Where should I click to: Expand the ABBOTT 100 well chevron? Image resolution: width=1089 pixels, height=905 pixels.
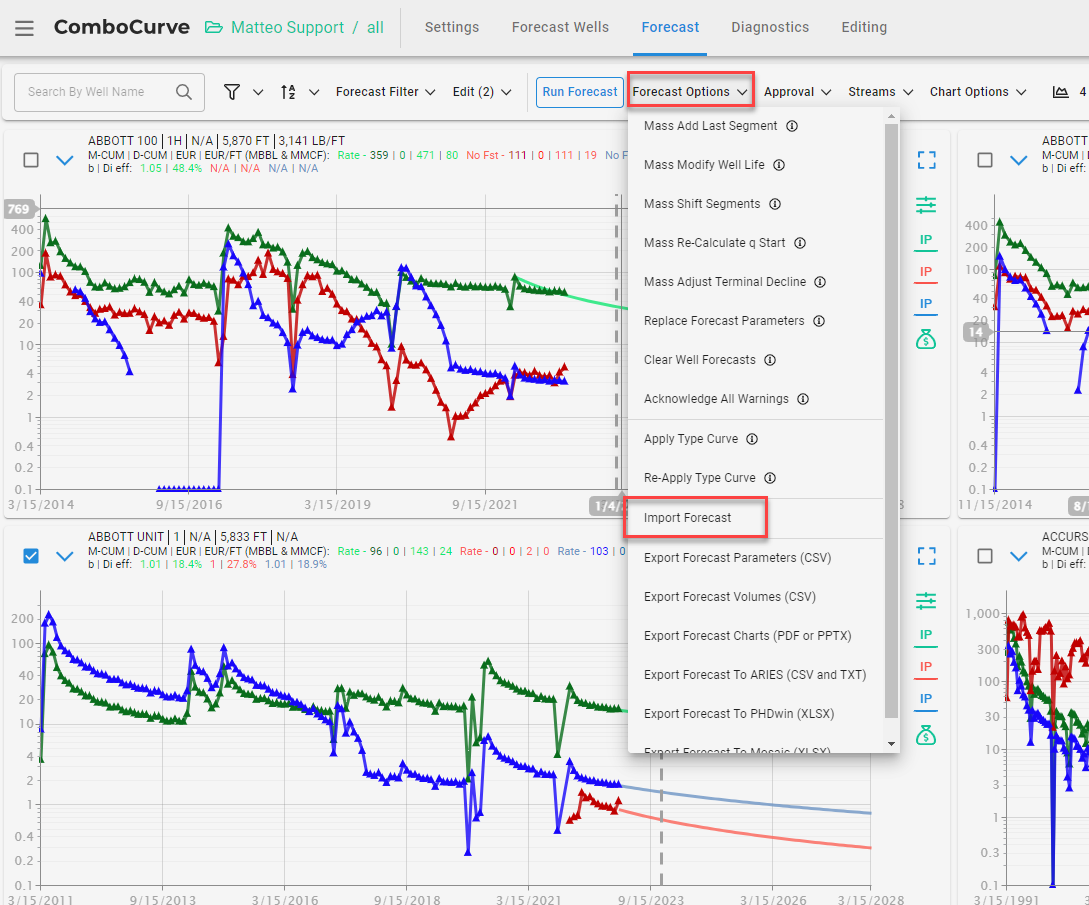click(x=65, y=160)
